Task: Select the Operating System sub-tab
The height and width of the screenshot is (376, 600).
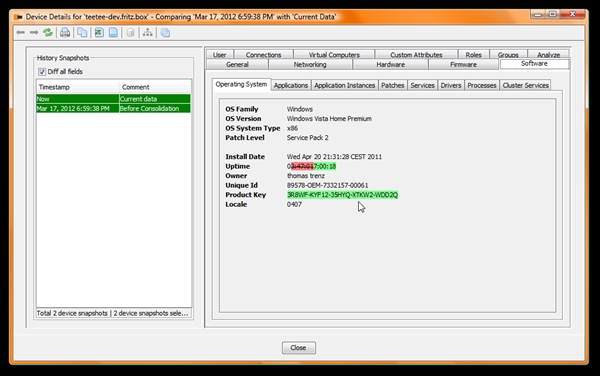Action: tap(241, 84)
